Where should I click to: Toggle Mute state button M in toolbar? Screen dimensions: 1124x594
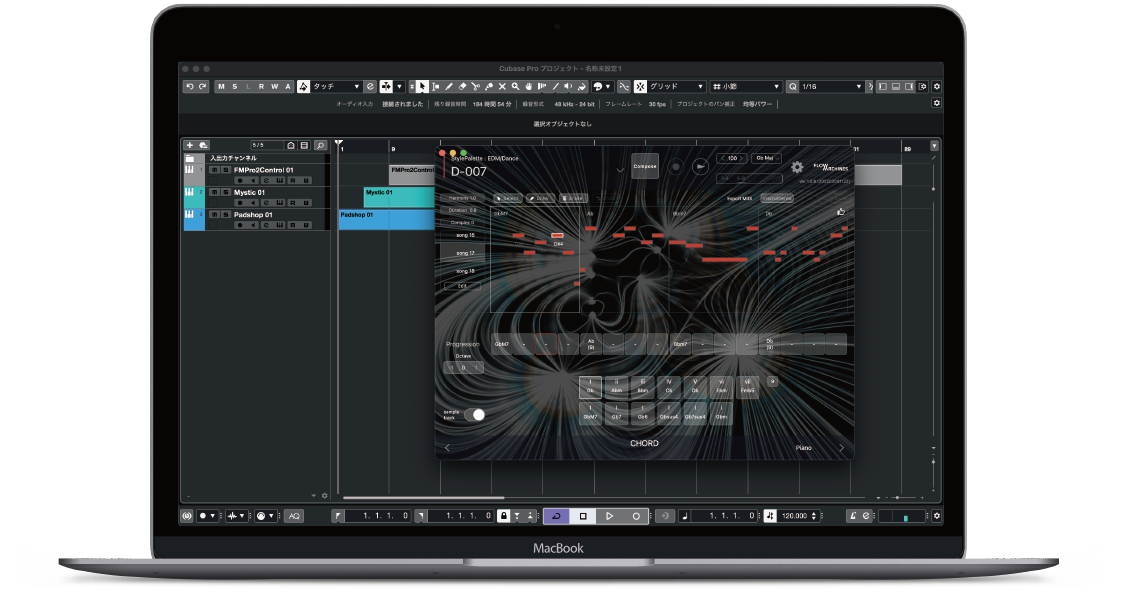222,87
